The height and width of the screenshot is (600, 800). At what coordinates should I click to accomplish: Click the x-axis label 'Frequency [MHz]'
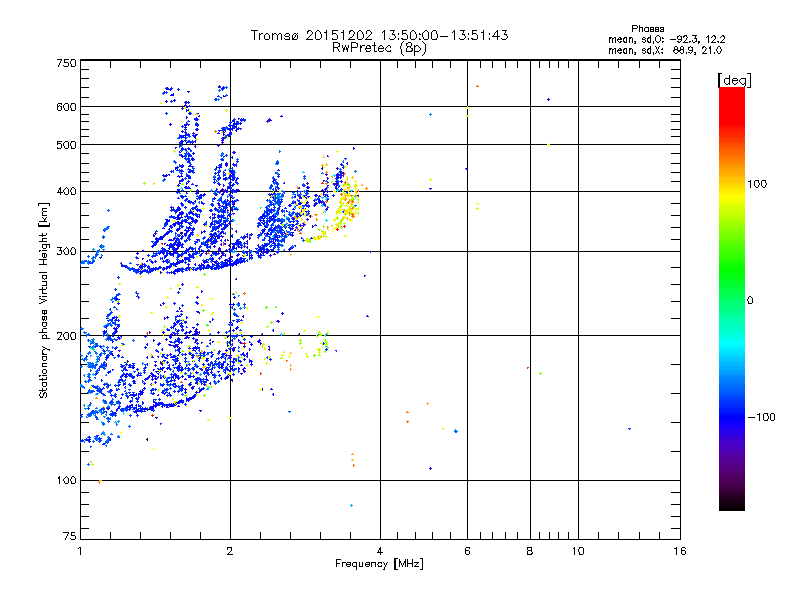[379, 563]
